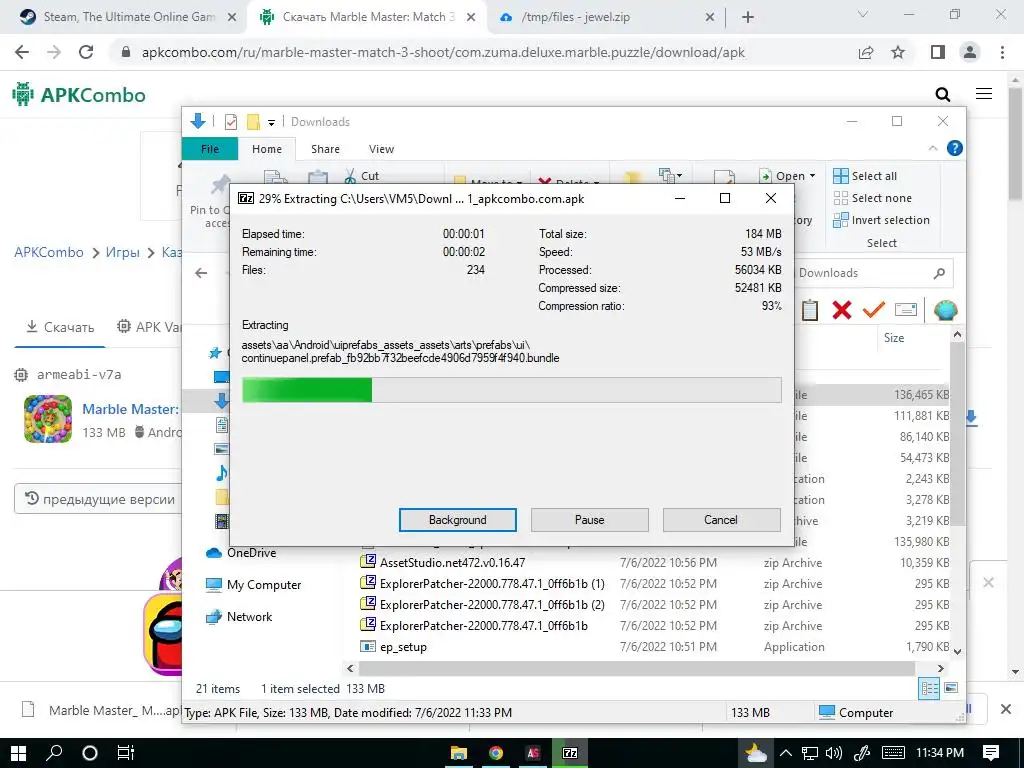Reload the APKCombo page
The width and height of the screenshot is (1024, 768).
click(x=86, y=52)
